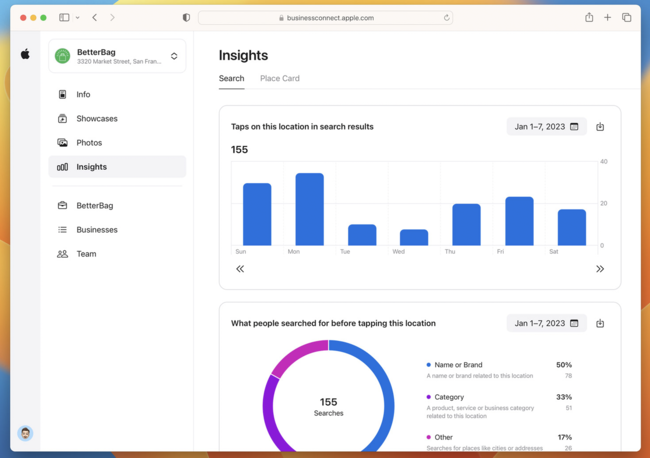Screen dimensions: 650x458
Task: Click the Team people icon
Action: click(x=62, y=254)
